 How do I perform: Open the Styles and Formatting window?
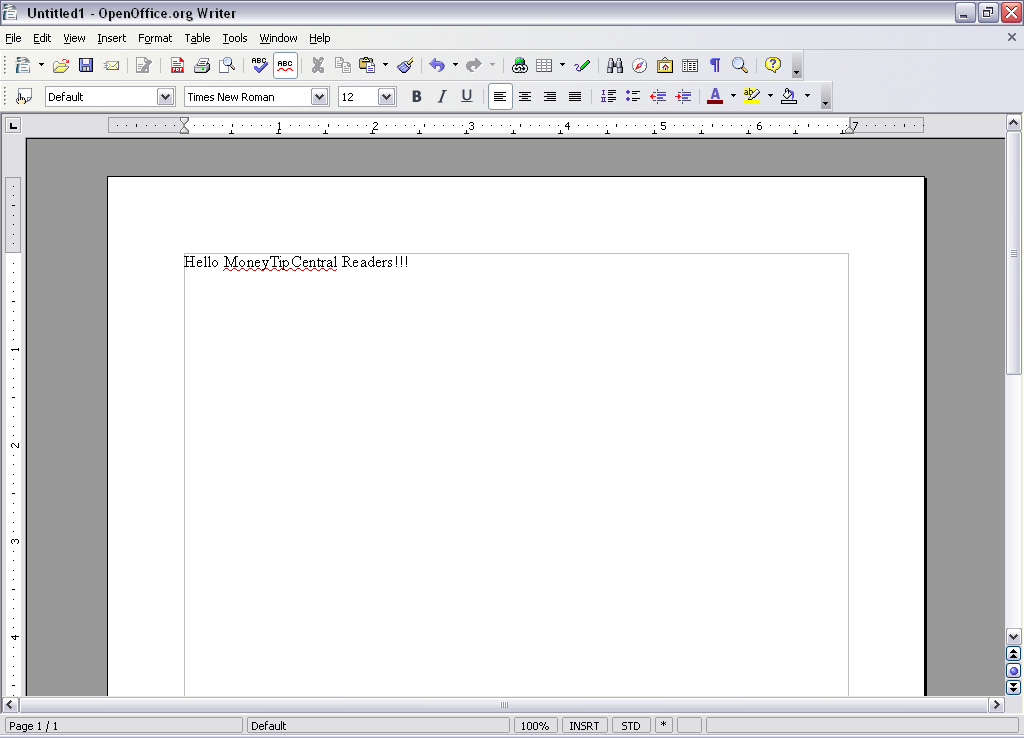point(24,97)
